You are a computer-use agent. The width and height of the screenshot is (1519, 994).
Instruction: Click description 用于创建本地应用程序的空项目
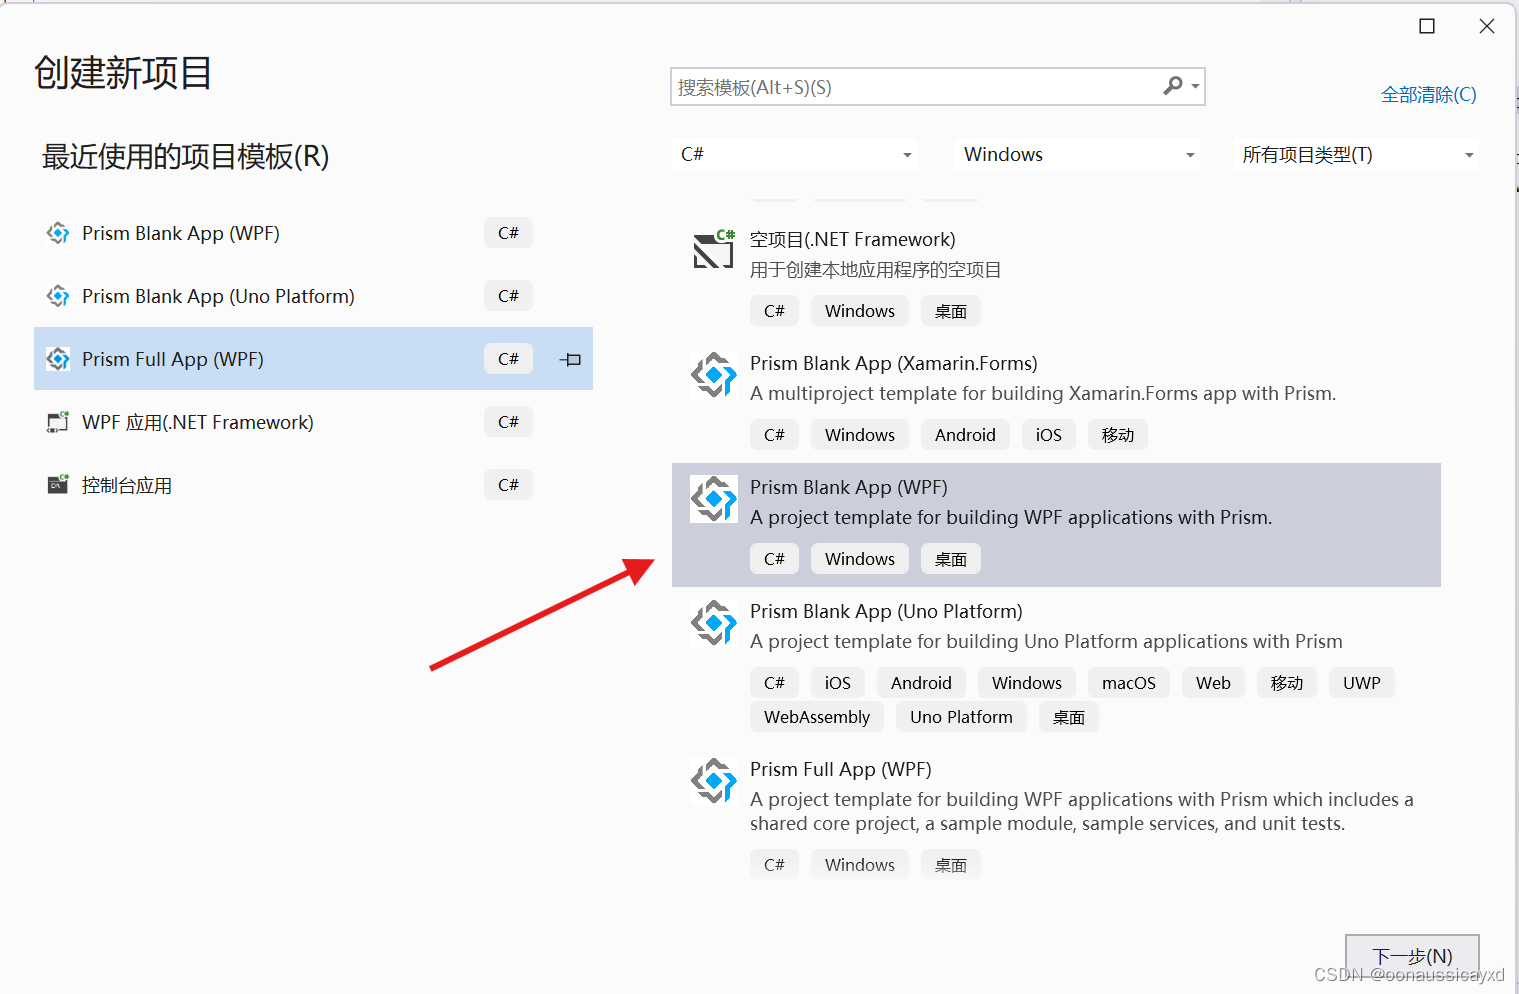pyautogui.click(x=876, y=270)
